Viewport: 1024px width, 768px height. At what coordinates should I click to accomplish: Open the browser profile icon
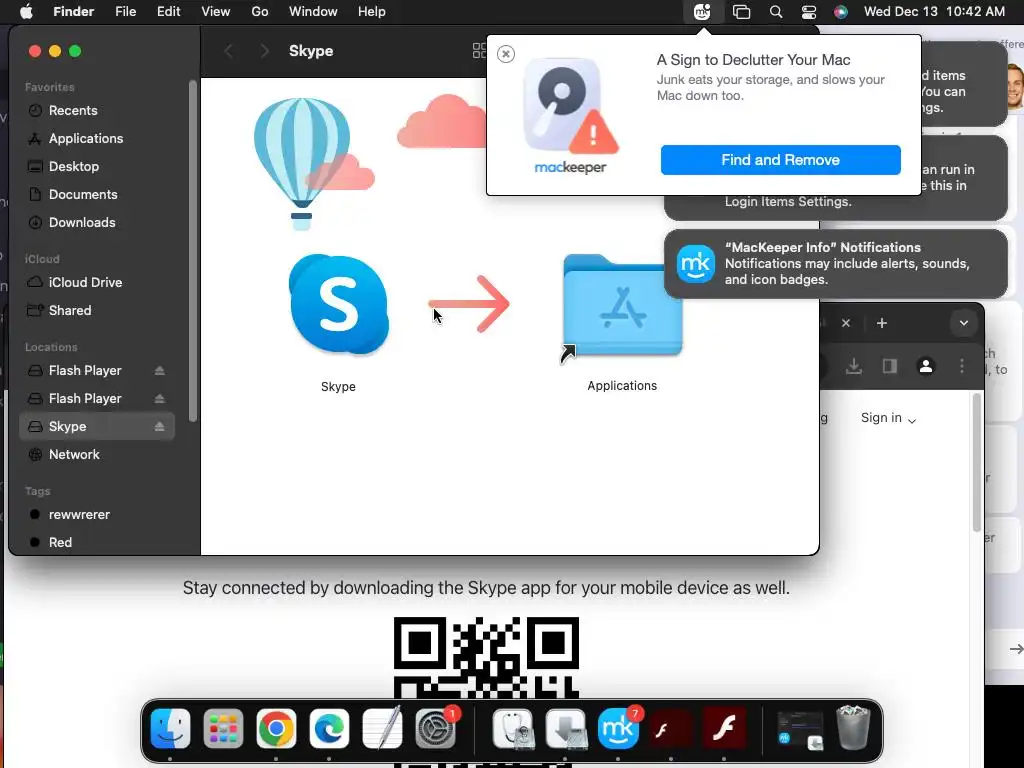point(925,366)
